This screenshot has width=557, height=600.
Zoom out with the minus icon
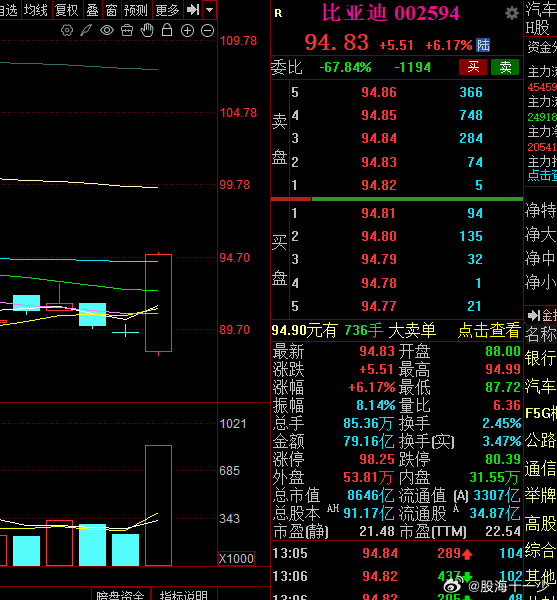(207, 31)
